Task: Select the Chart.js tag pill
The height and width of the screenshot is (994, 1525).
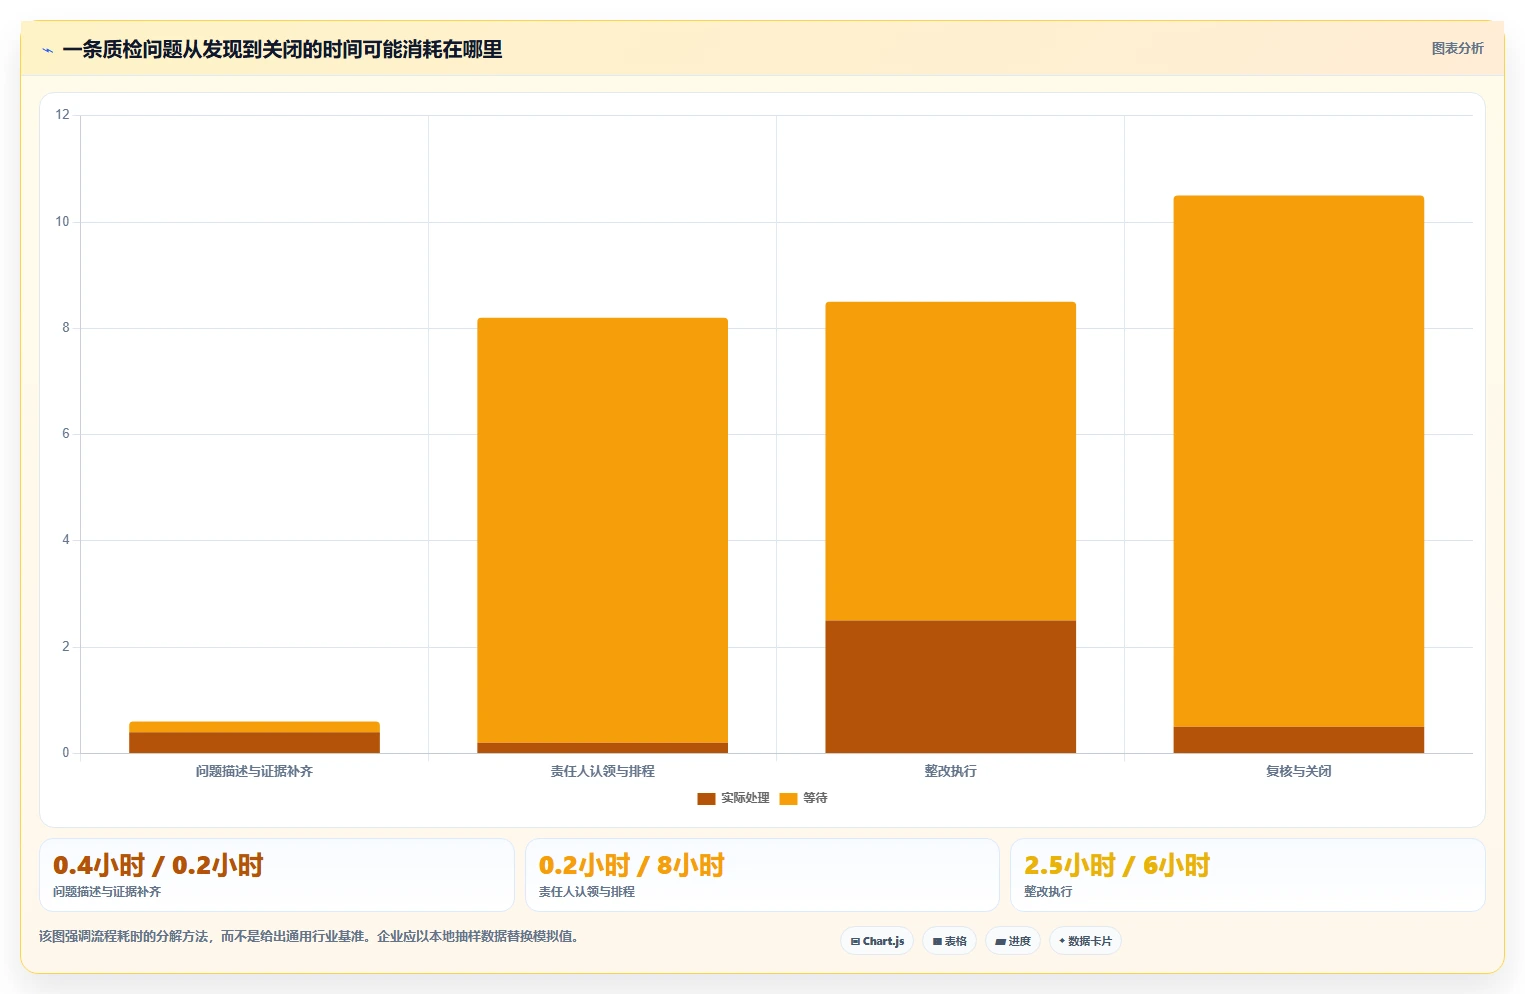Action: tap(877, 941)
